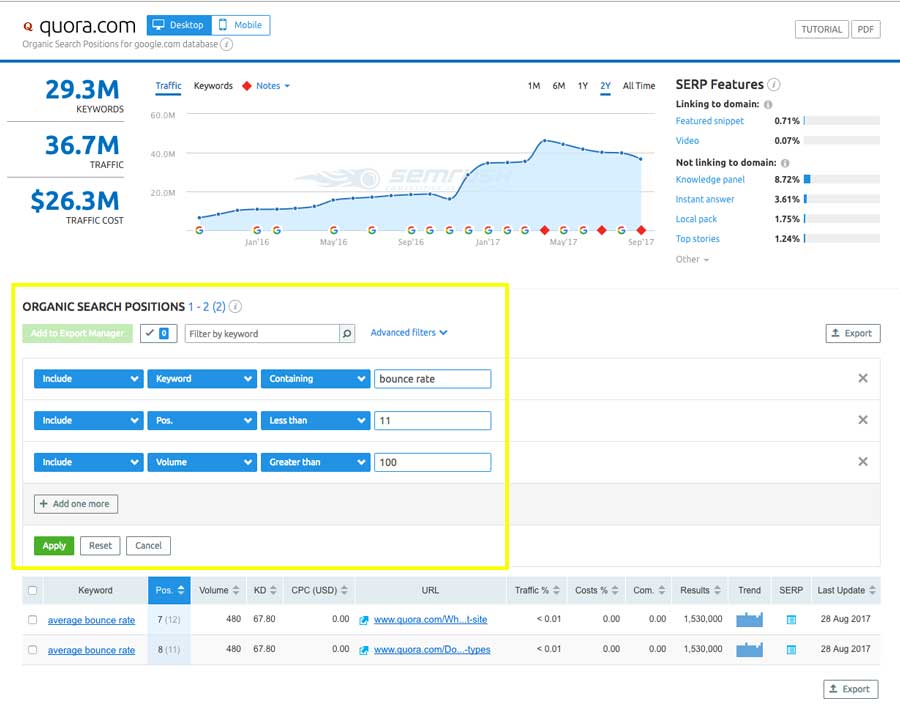Viewport: 900px width, 708px height.
Task: Click Add one more filter
Action: coord(76,504)
